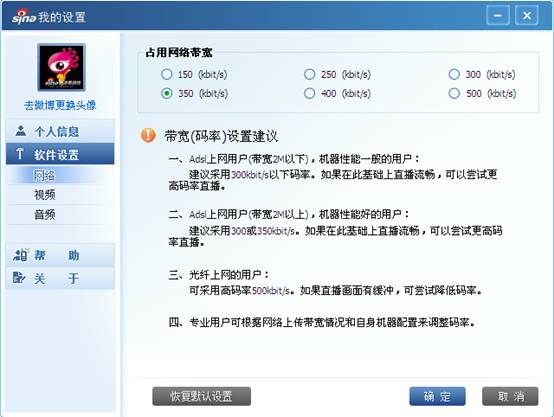This screenshot has height=417, width=554.
Task: Choose the 400 kbit/s radio button
Action: tap(310, 93)
